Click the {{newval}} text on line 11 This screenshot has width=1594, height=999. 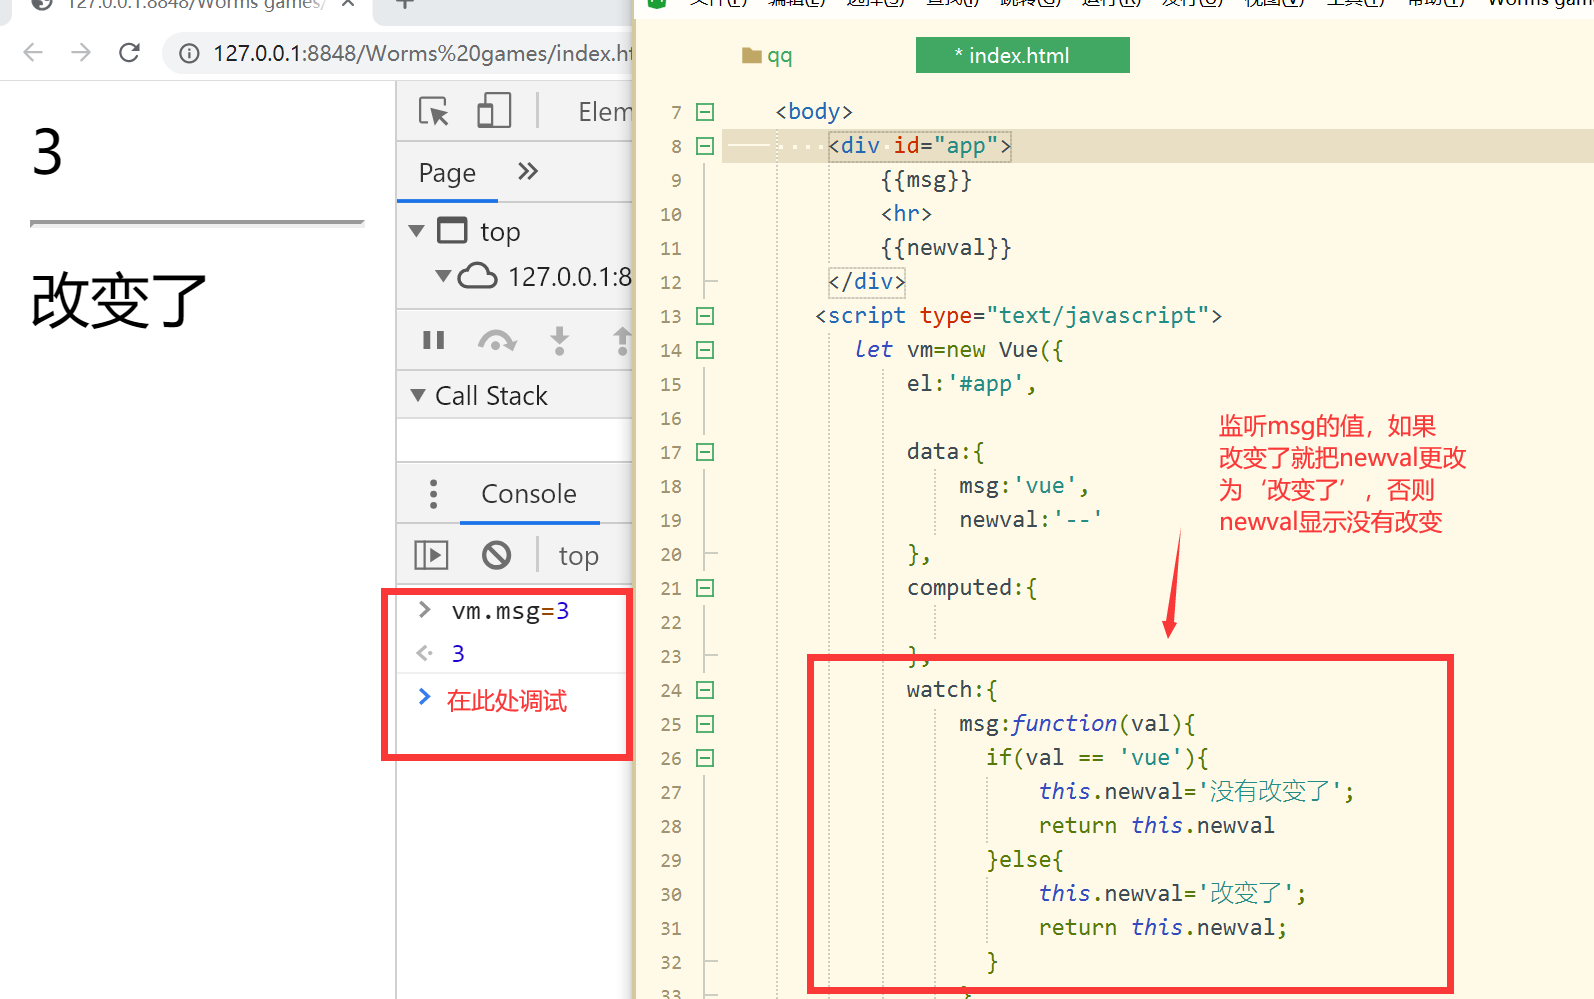point(946,248)
